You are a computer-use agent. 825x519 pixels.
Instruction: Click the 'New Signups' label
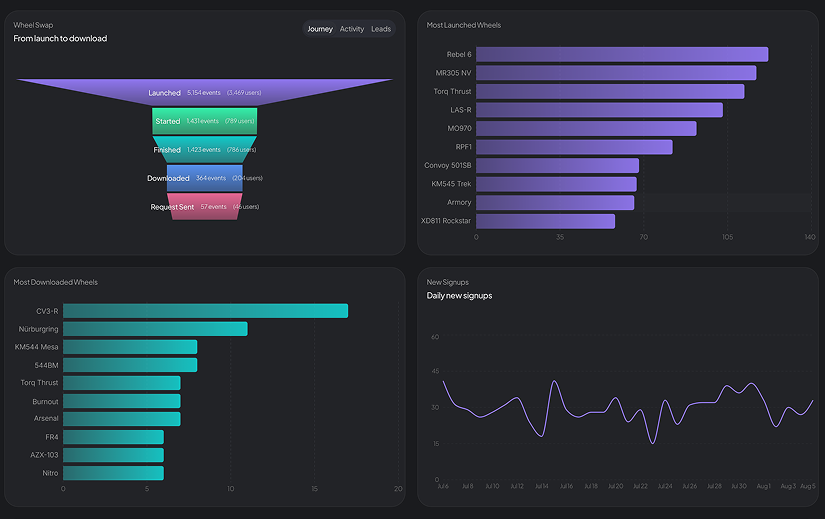point(447,282)
